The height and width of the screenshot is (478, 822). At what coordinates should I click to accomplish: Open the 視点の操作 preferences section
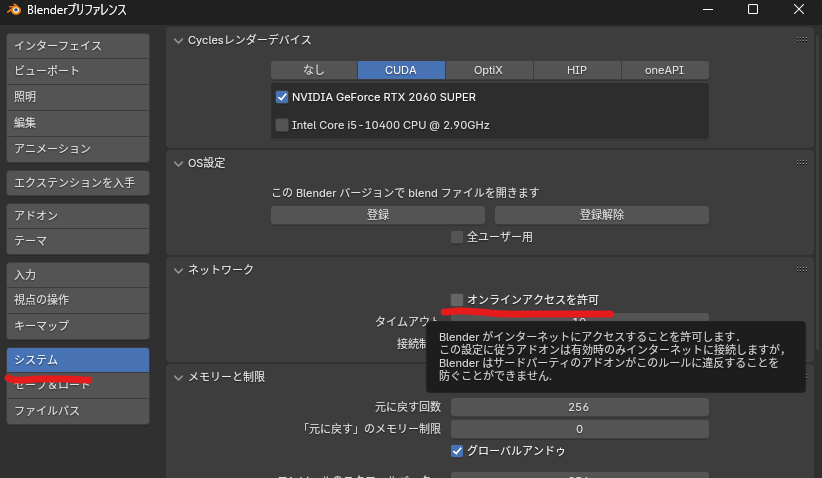point(78,300)
